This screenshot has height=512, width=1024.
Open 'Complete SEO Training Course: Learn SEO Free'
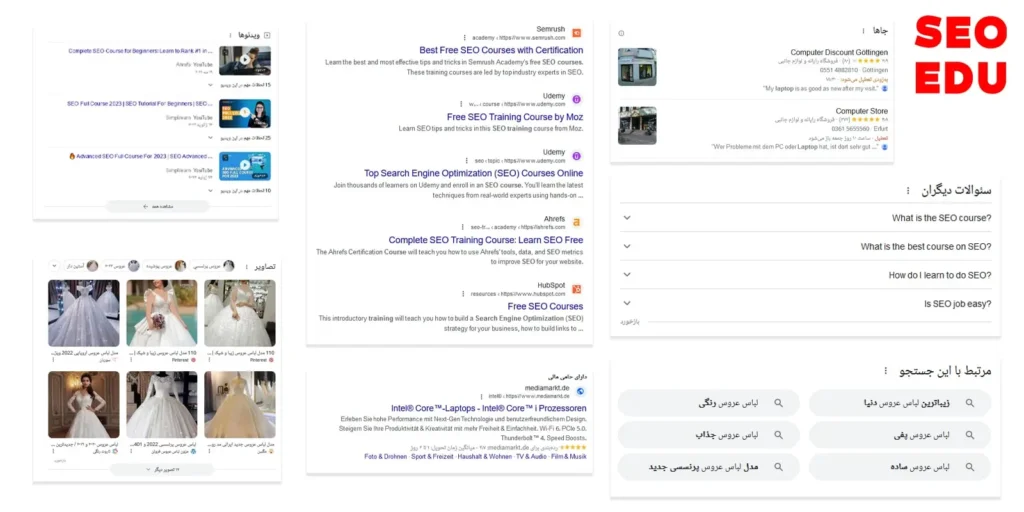tap(486, 240)
